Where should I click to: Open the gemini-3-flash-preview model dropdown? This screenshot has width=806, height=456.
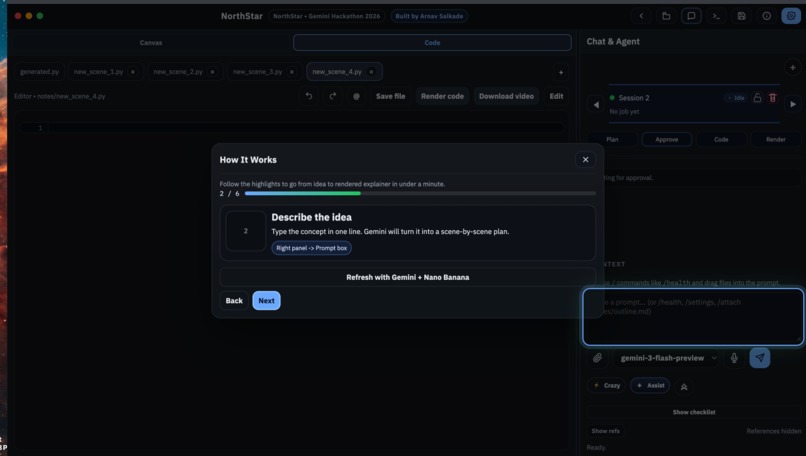click(x=667, y=358)
